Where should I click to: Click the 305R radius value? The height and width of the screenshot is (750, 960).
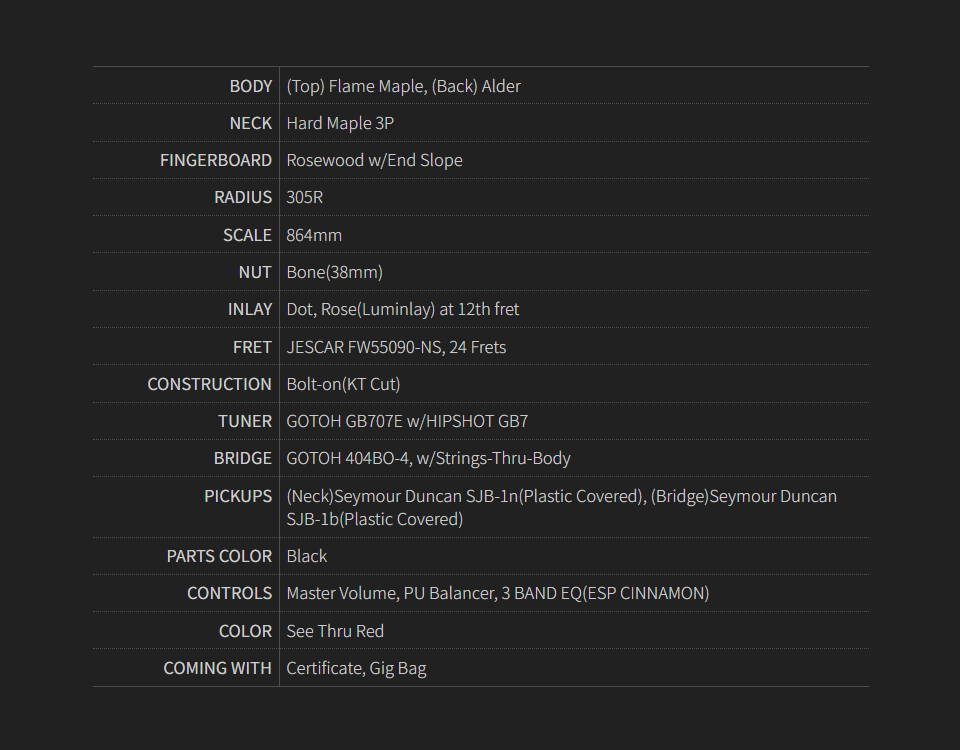click(x=304, y=197)
